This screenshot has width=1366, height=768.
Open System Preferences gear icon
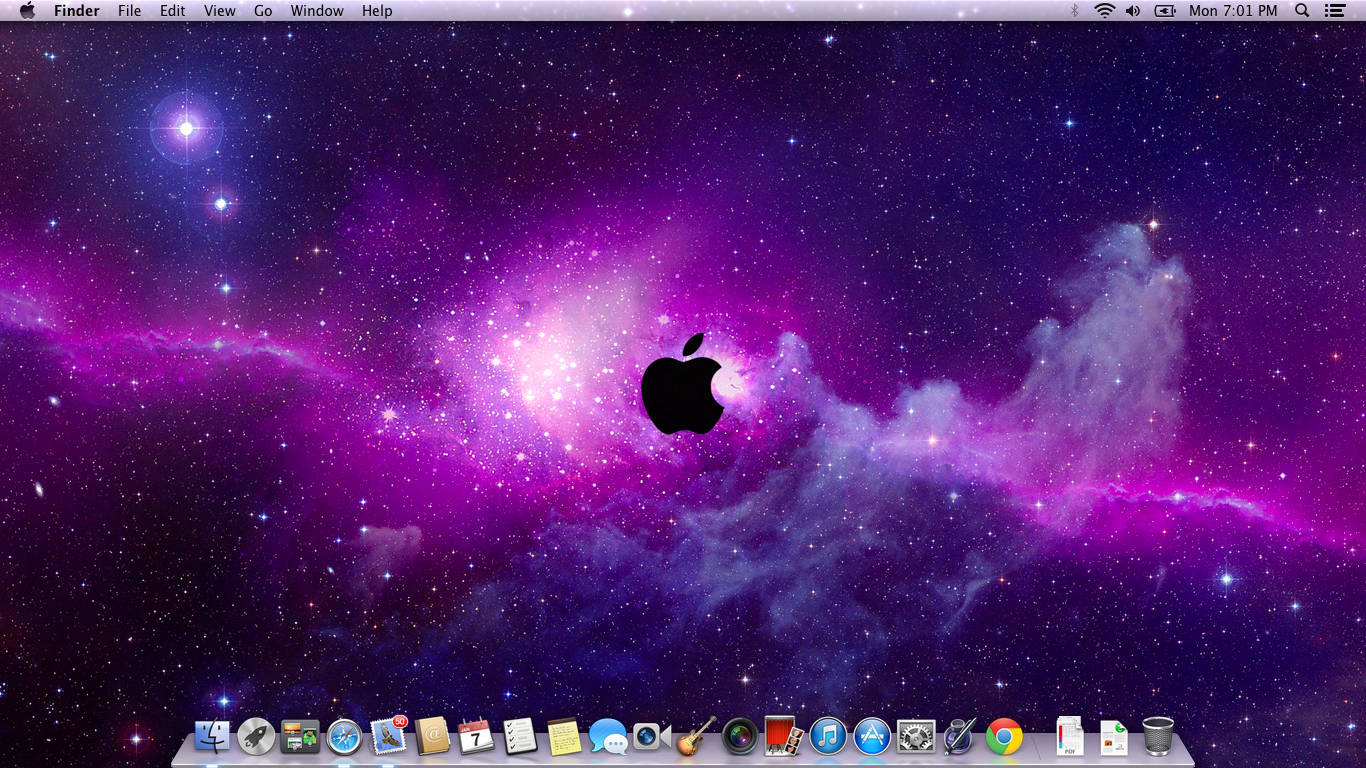(x=916, y=737)
